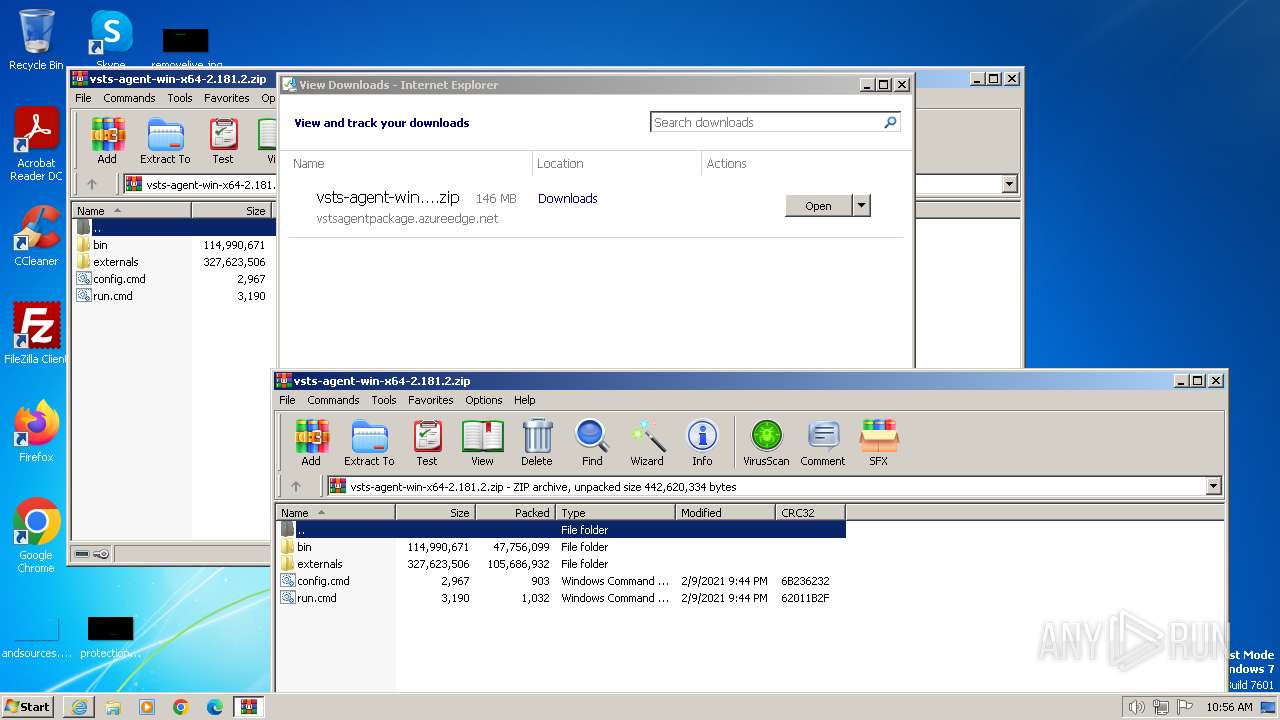Click the clock in the system tray
Viewport: 1280px width, 720px height.
point(1229,707)
